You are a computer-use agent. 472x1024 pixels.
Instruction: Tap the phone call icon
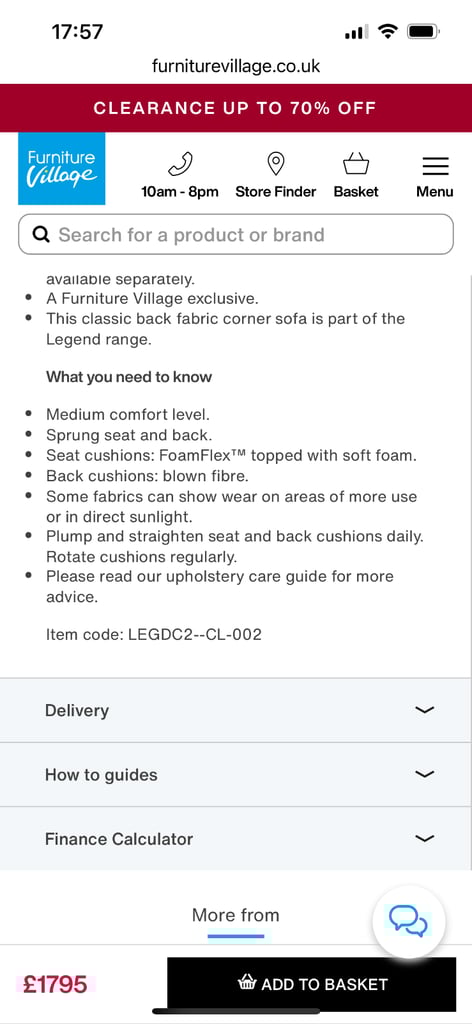pyautogui.click(x=180, y=164)
